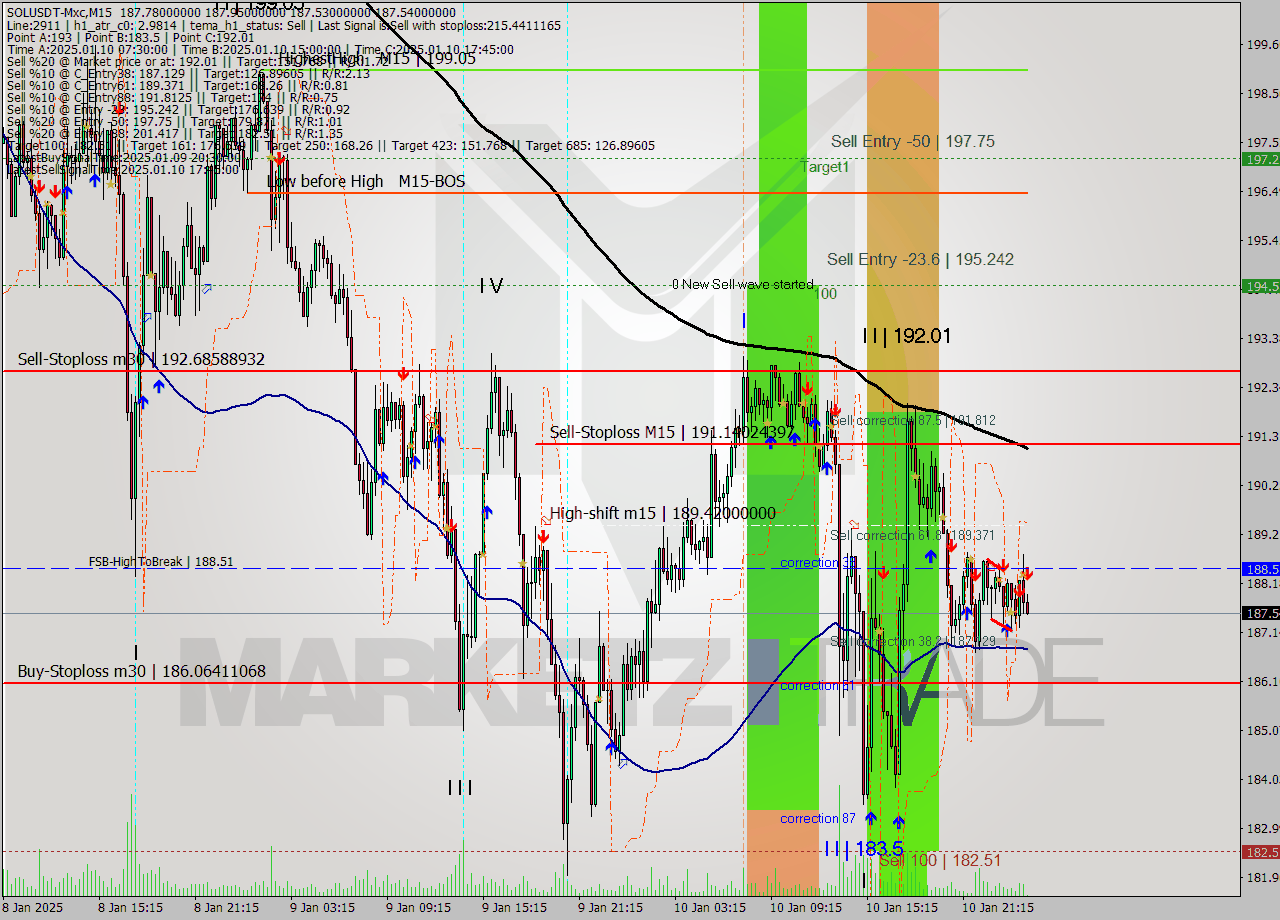Select the 181.9 price axis value
The width and height of the screenshot is (1280, 920).
click(x=1262, y=877)
